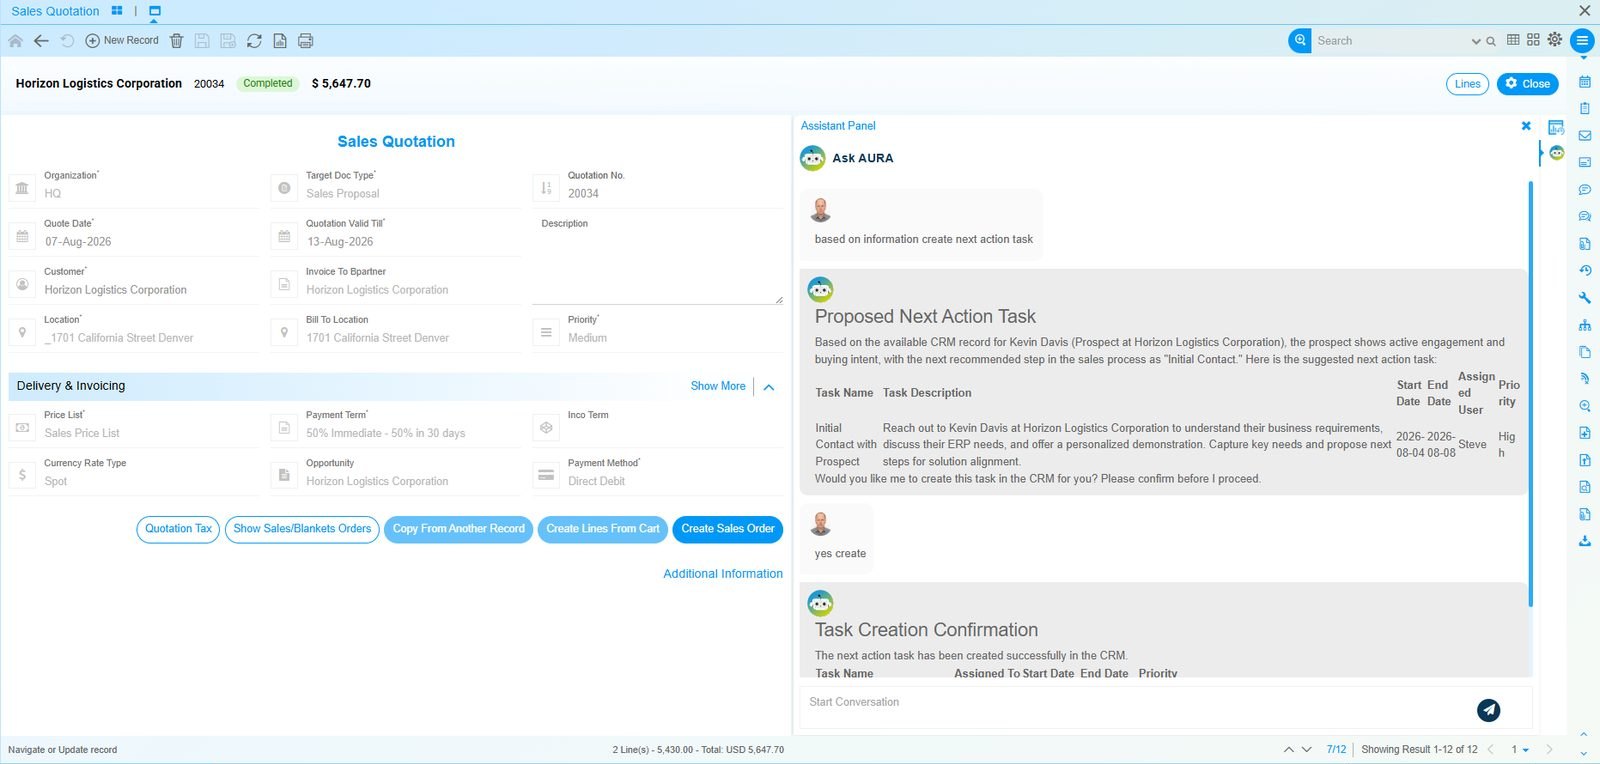Click the assistant panel scrollbar
Screen dimensions: 1600x764
pyautogui.click(x=1530, y=394)
